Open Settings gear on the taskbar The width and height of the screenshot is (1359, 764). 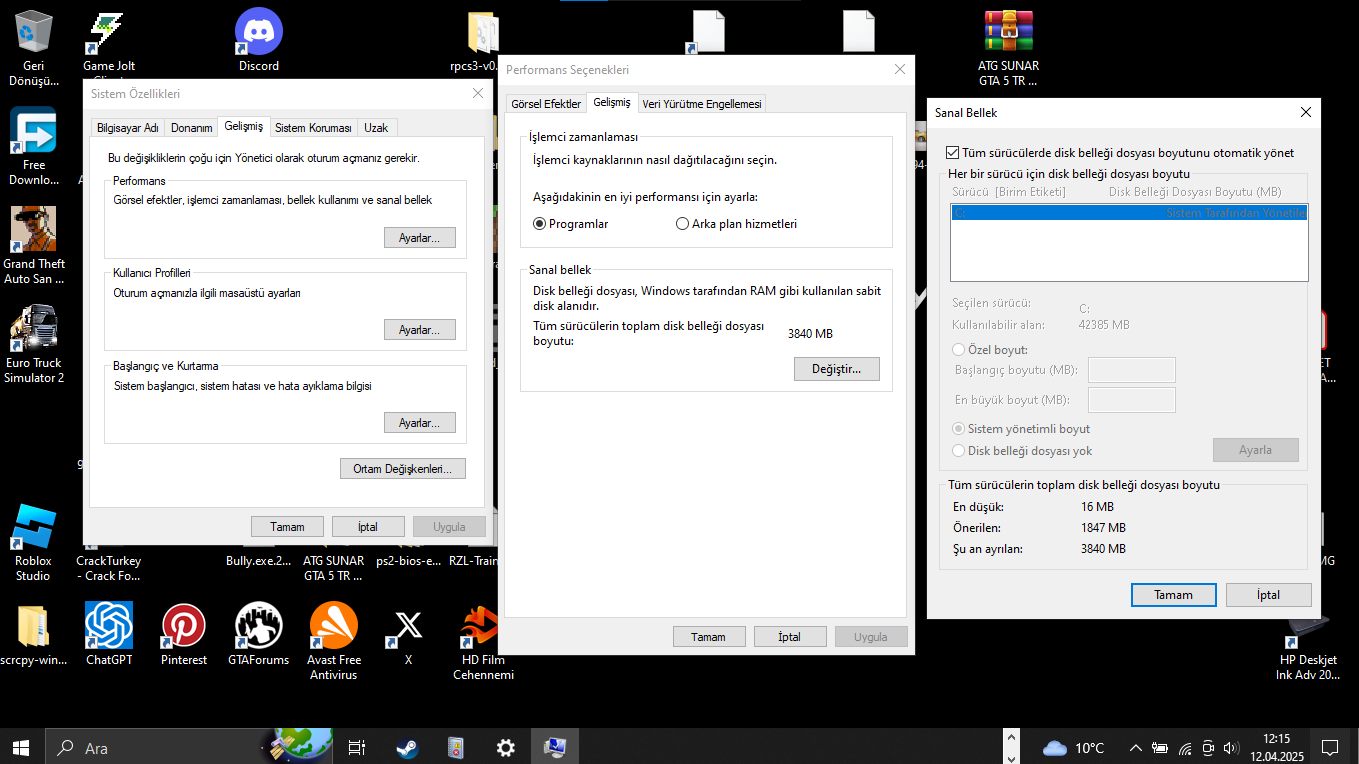(506, 747)
